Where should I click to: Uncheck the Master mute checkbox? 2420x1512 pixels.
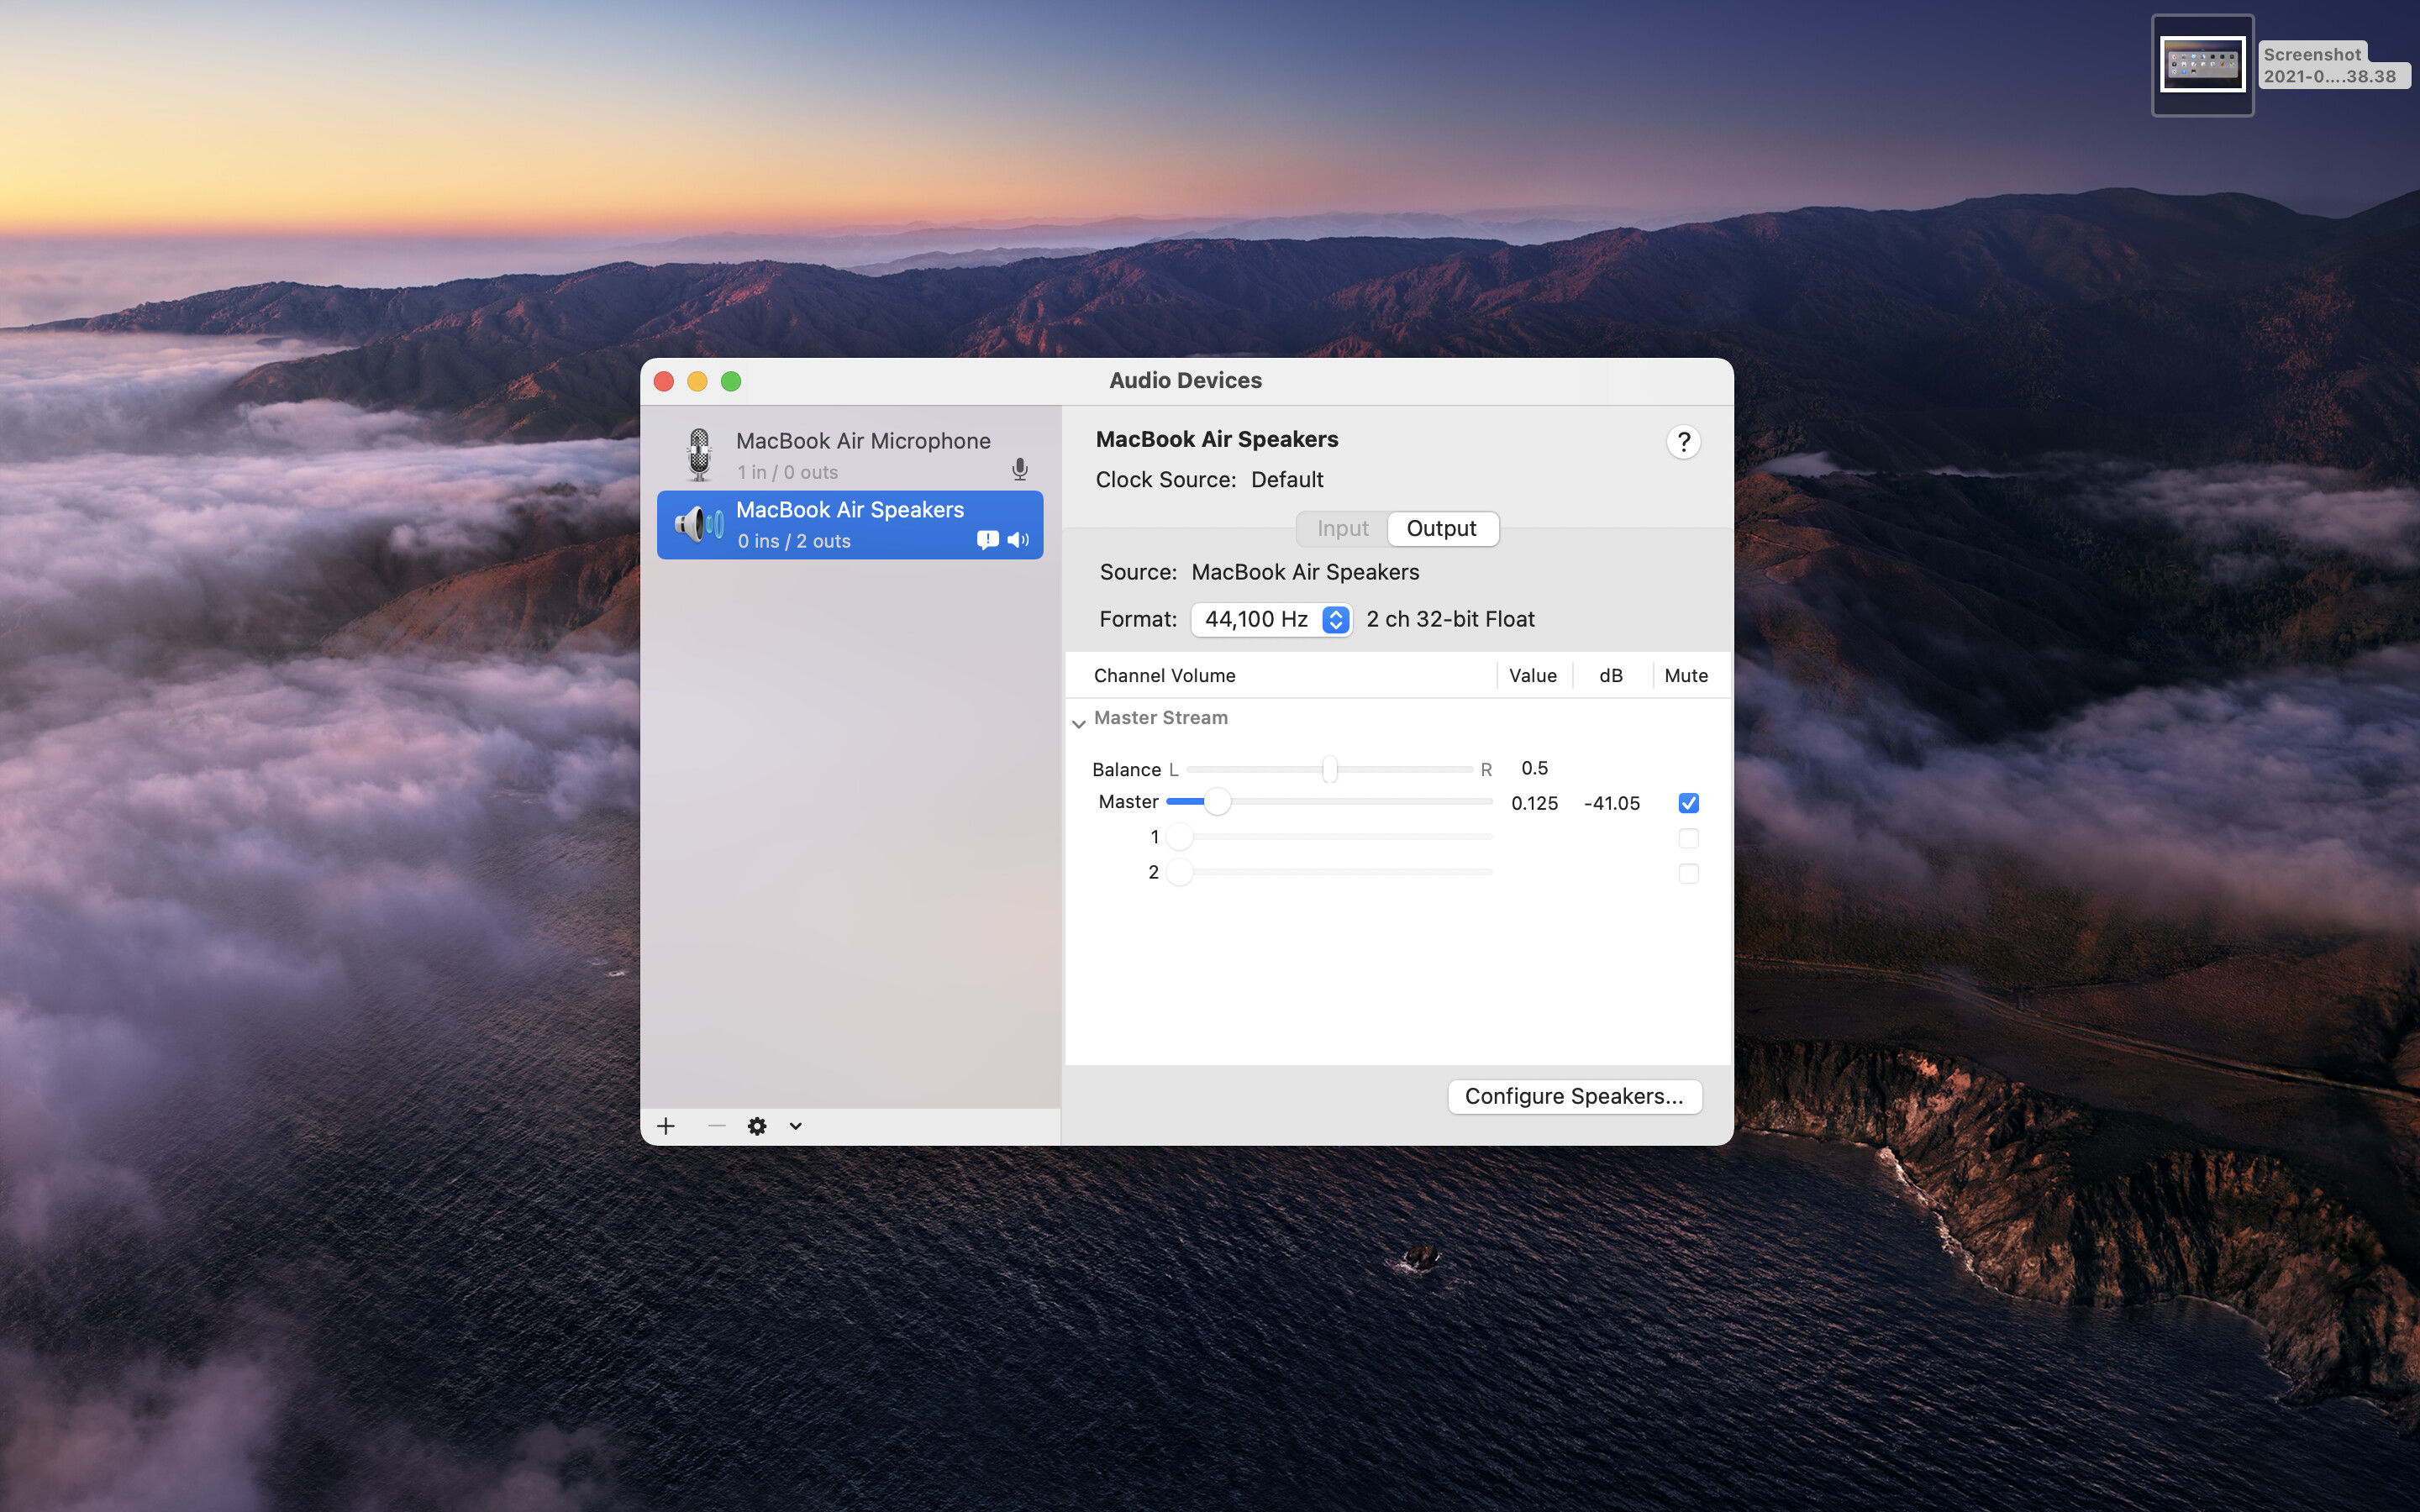[x=1688, y=803]
